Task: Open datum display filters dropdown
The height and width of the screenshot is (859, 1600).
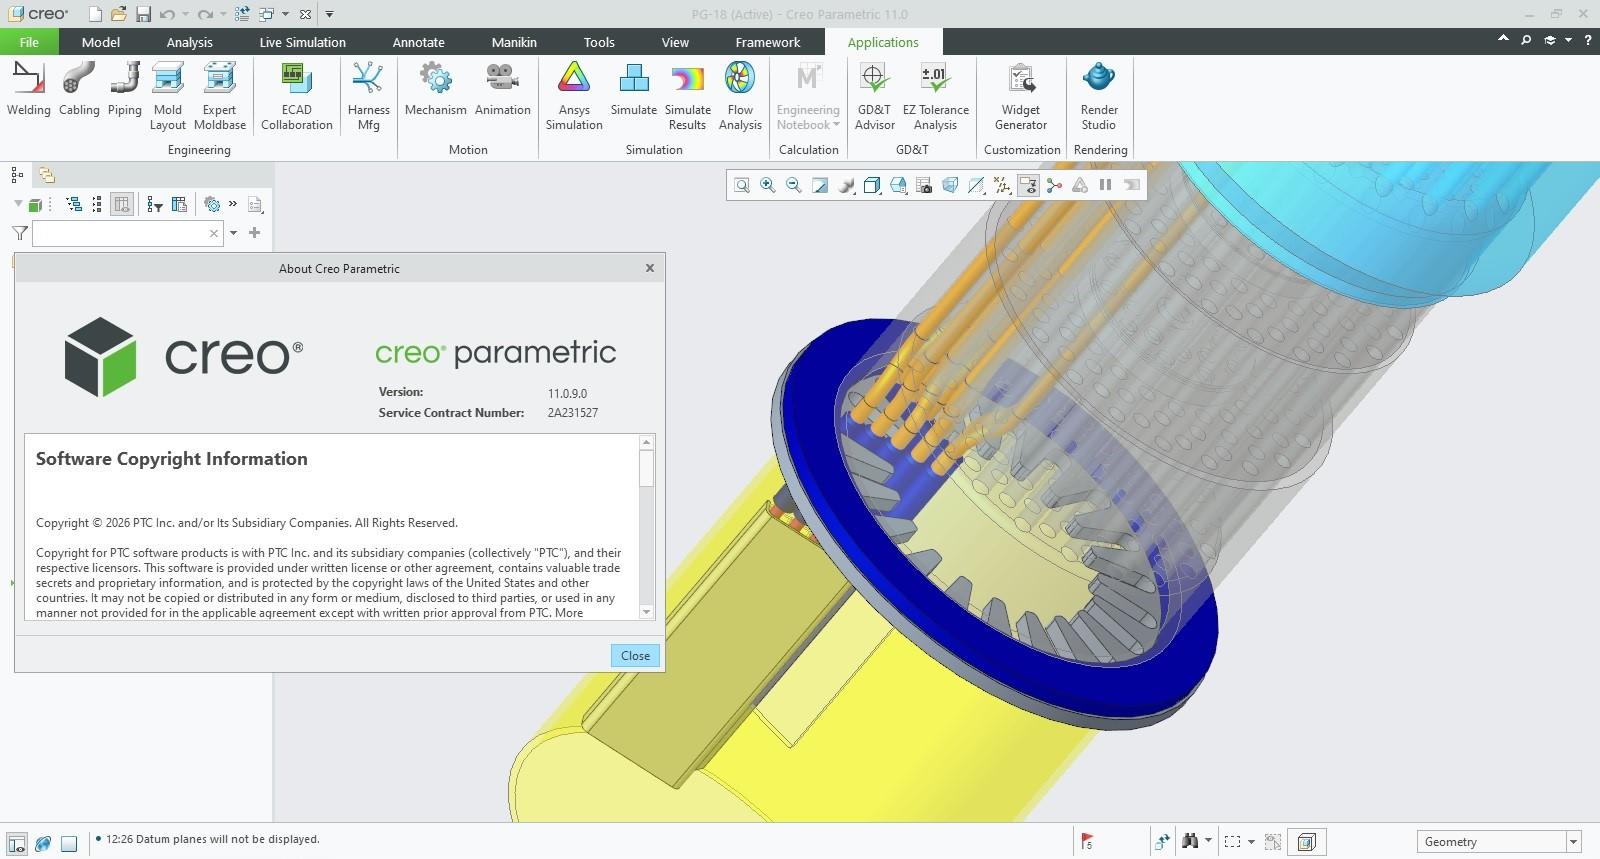Action: (x=1002, y=185)
